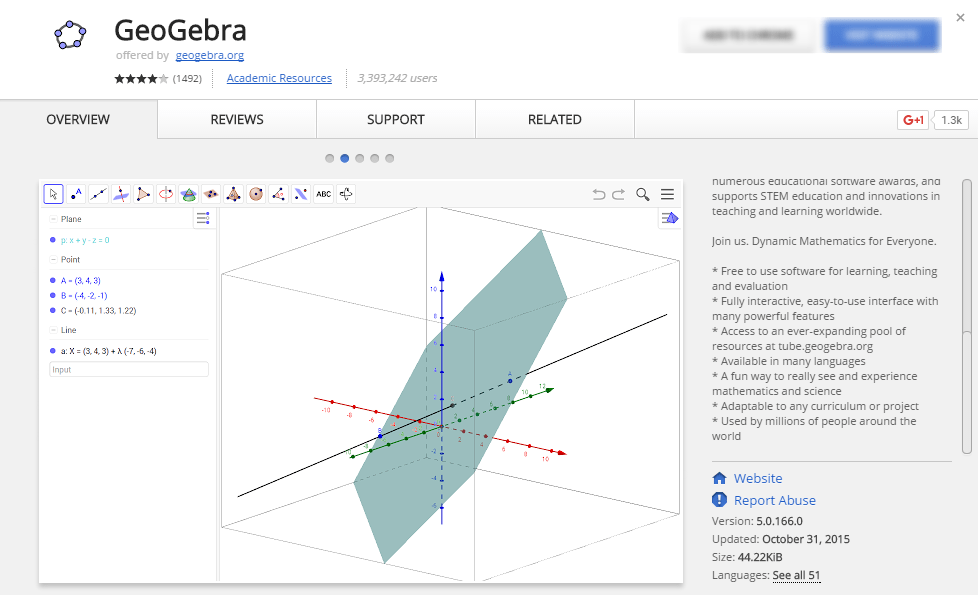Select the Reflect about Plane tool

click(301, 194)
